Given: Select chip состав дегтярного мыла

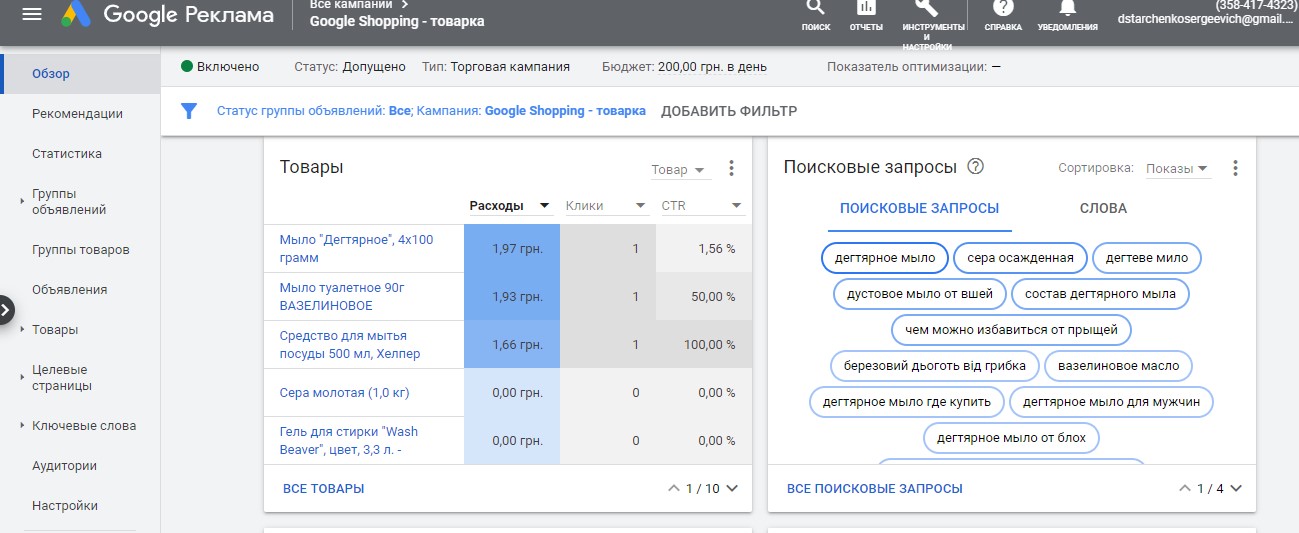Looking at the screenshot, I should point(1100,294).
